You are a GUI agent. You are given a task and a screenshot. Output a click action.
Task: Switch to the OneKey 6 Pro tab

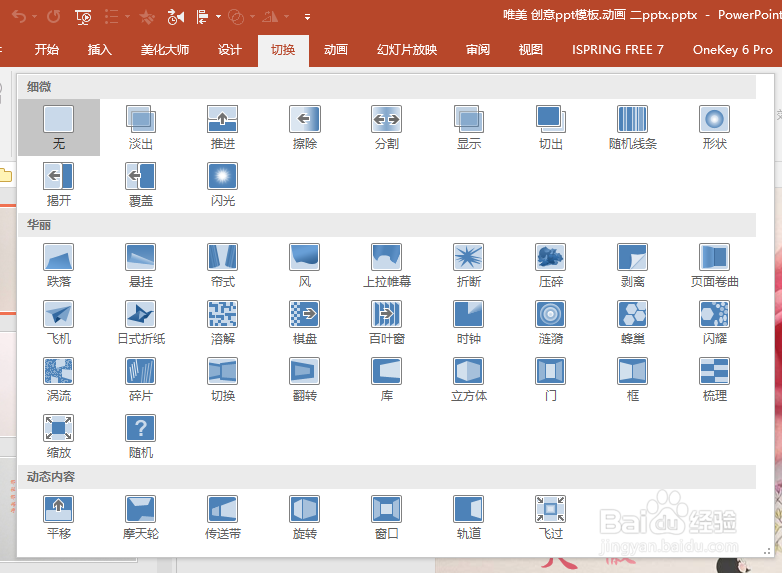coord(733,50)
